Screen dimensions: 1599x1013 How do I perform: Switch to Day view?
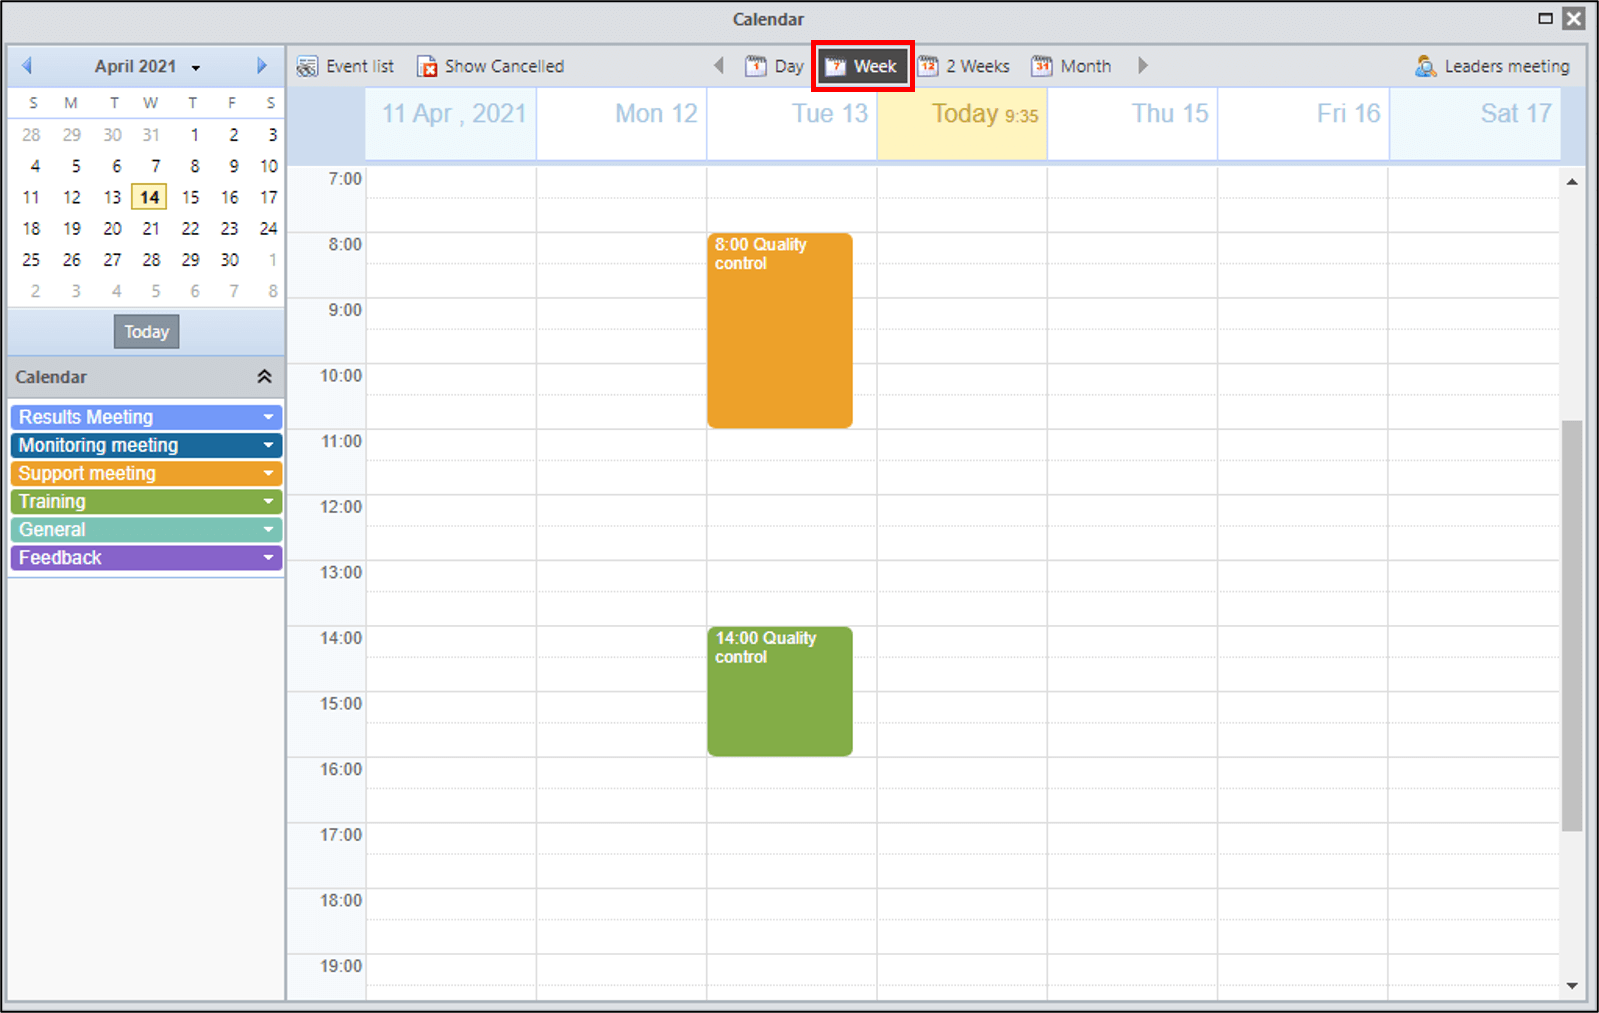point(774,66)
